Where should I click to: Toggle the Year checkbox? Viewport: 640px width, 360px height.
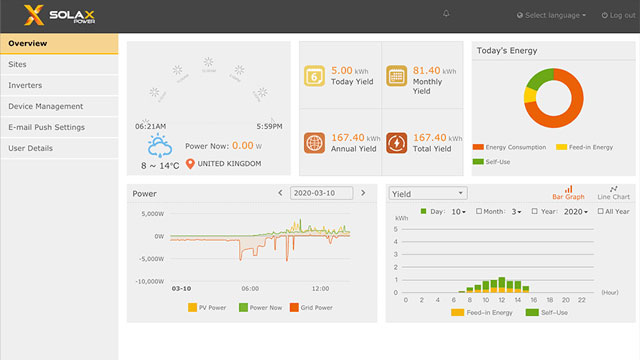(x=534, y=211)
